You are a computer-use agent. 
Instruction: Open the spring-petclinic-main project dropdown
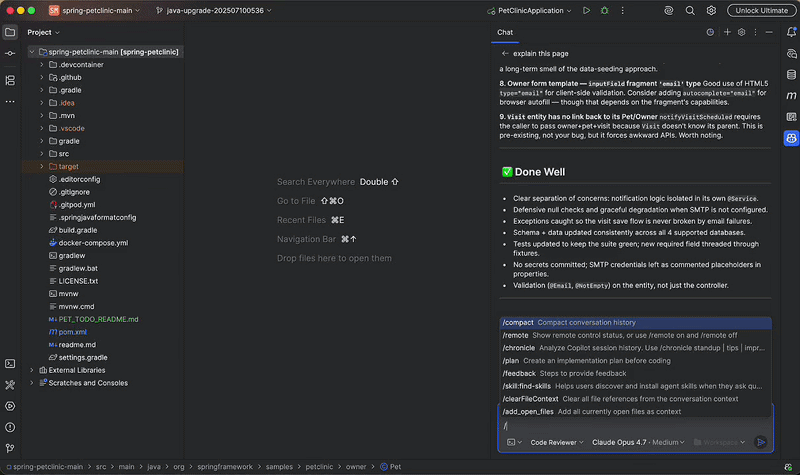click(95, 10)
